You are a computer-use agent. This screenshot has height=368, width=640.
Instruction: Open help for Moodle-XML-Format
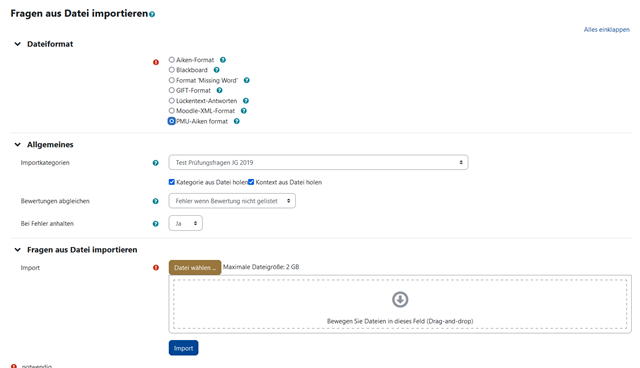[x=244, y=111]
